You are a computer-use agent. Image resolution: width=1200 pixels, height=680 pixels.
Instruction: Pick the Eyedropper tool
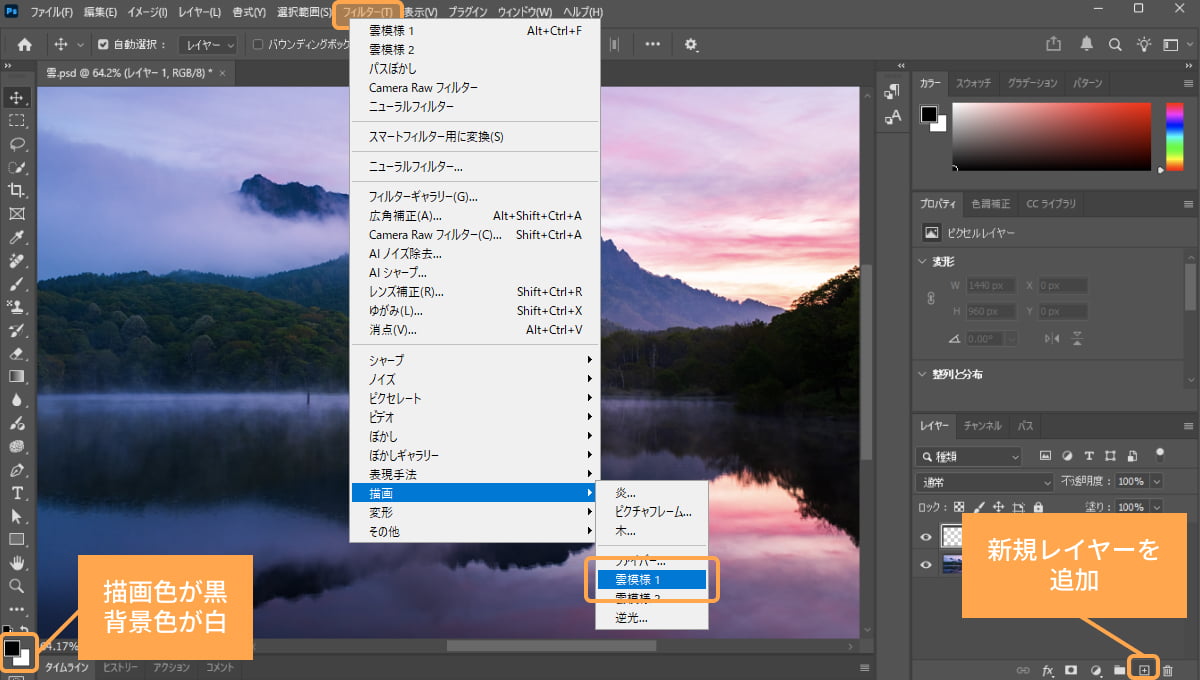[x=17, y=237]
